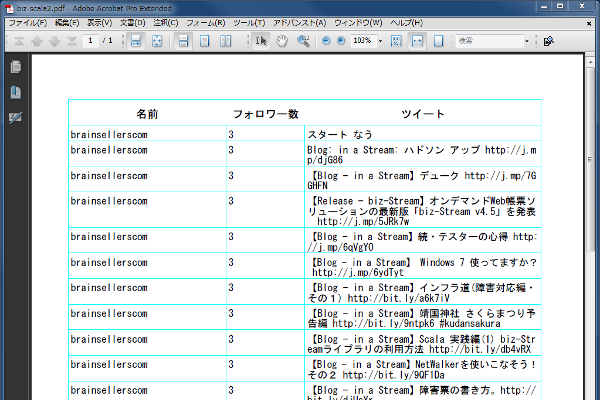Open the 表示(V) menu
Viewport: 600px width, 400px height.
pyautogui.click(x=99, y=23)
